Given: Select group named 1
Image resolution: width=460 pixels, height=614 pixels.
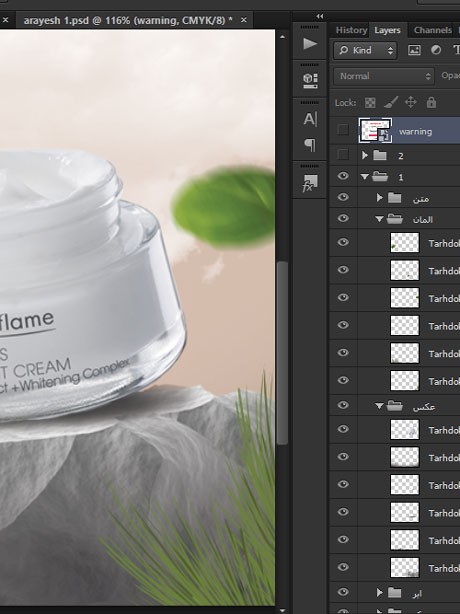Looking at the screenshot, I should [x=400, y=177].
